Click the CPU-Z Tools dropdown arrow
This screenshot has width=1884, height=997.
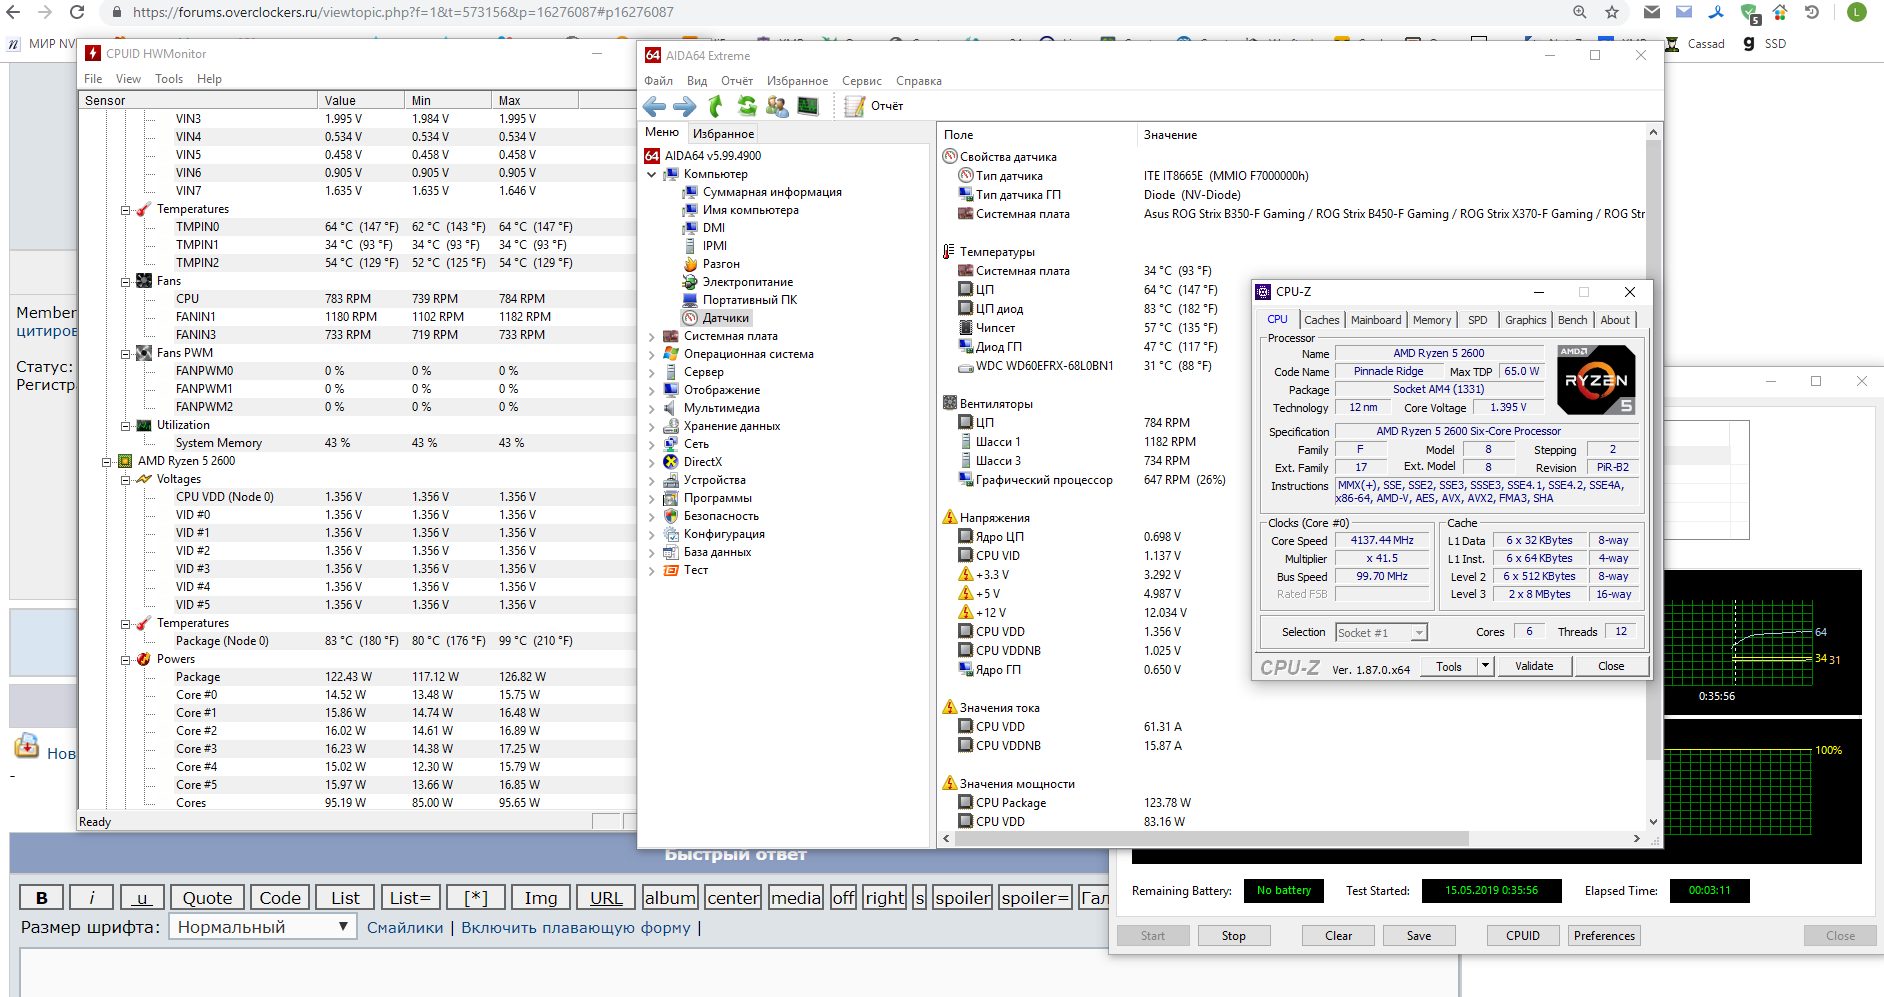coord(1485,666)
